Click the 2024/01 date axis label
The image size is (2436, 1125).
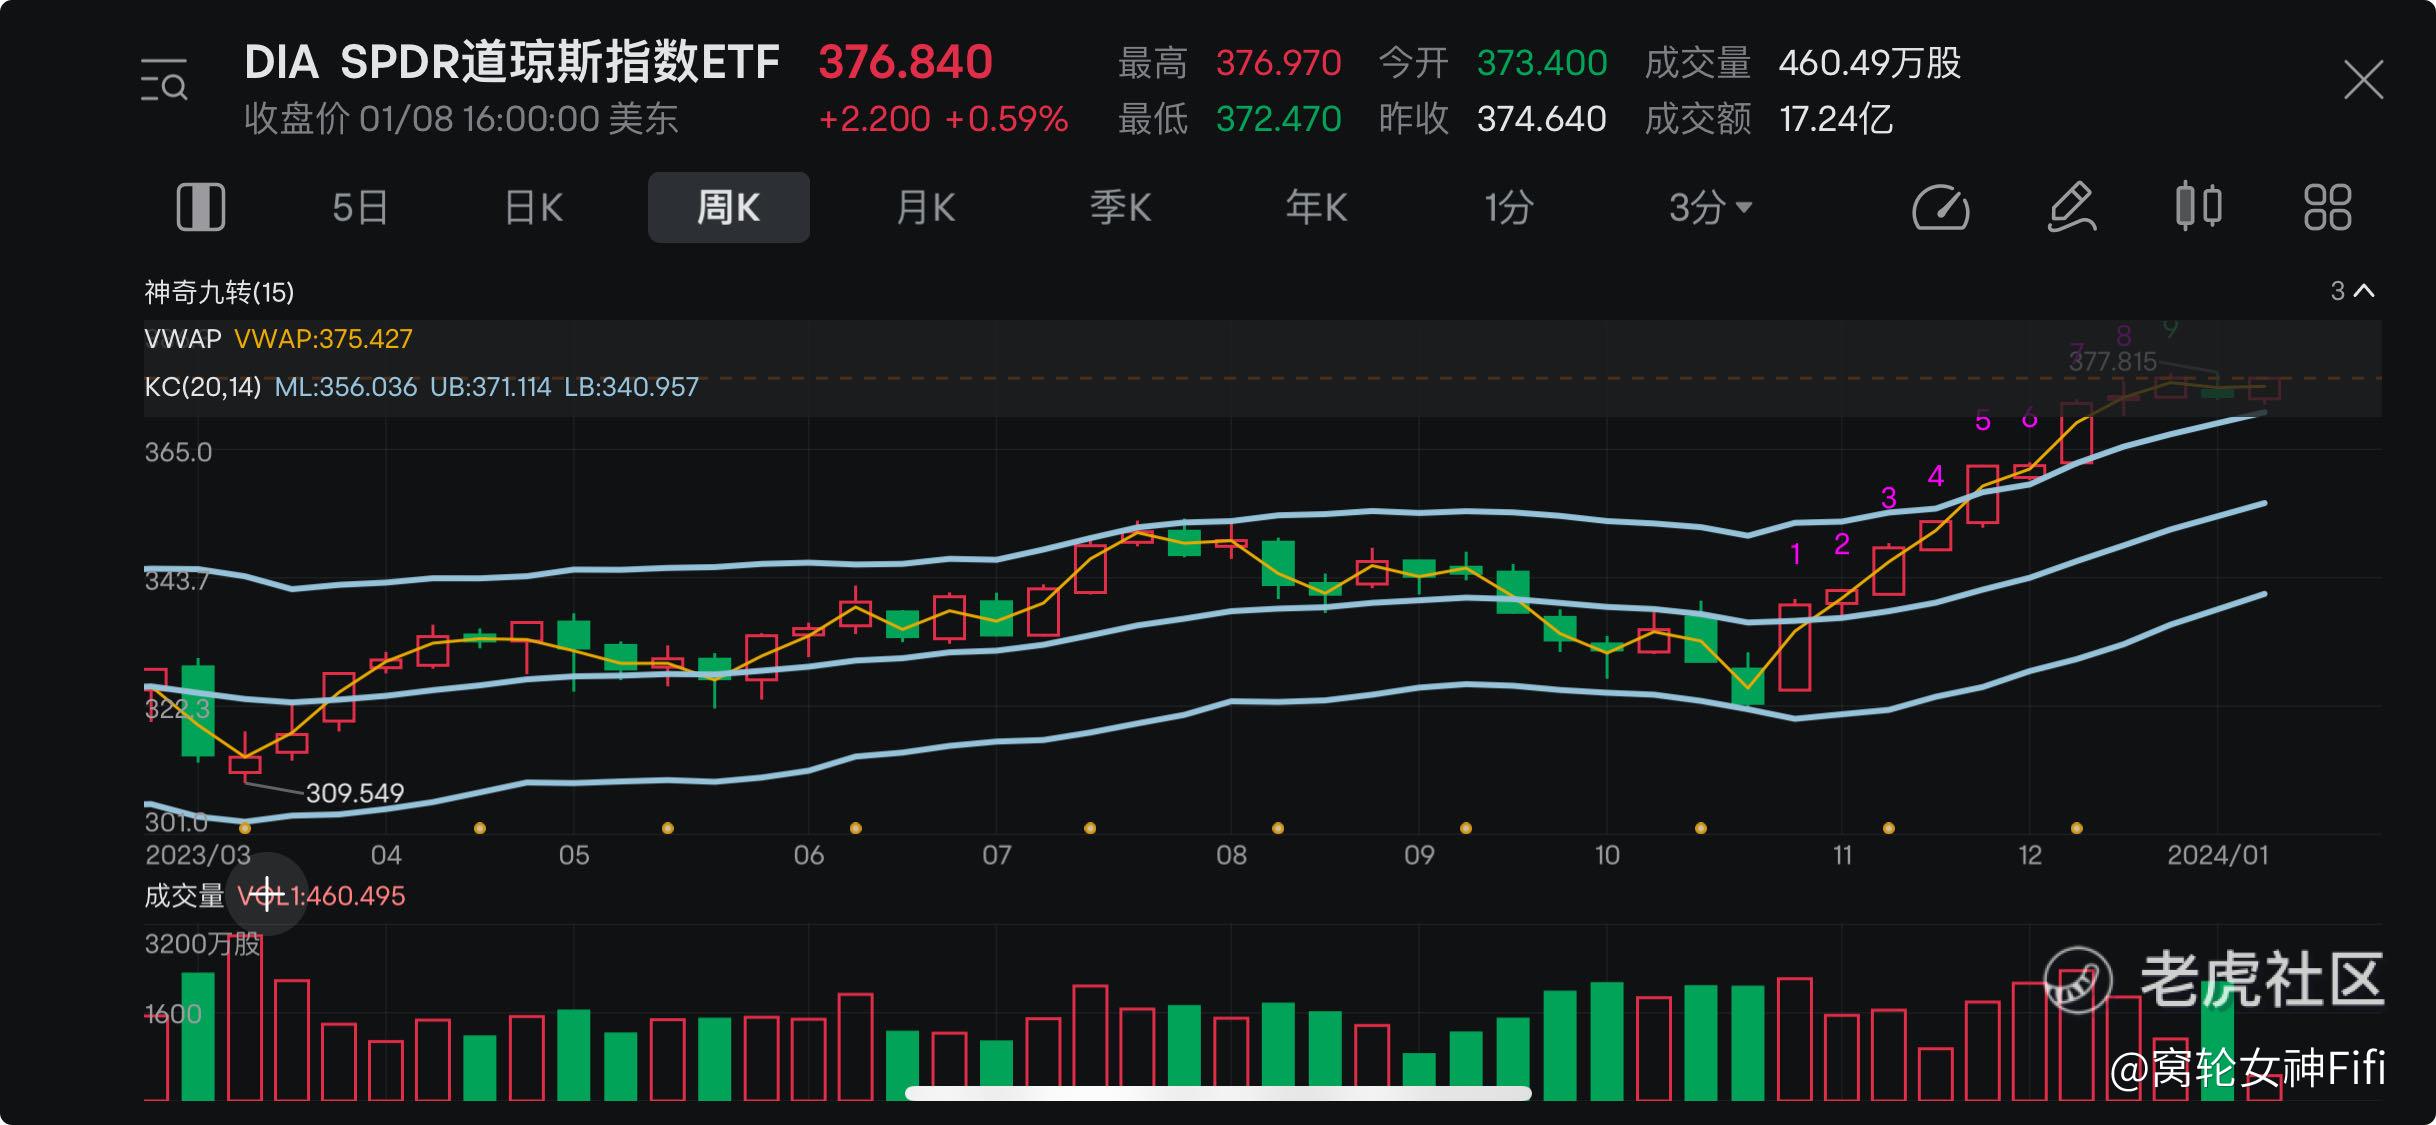[2217, 856]
